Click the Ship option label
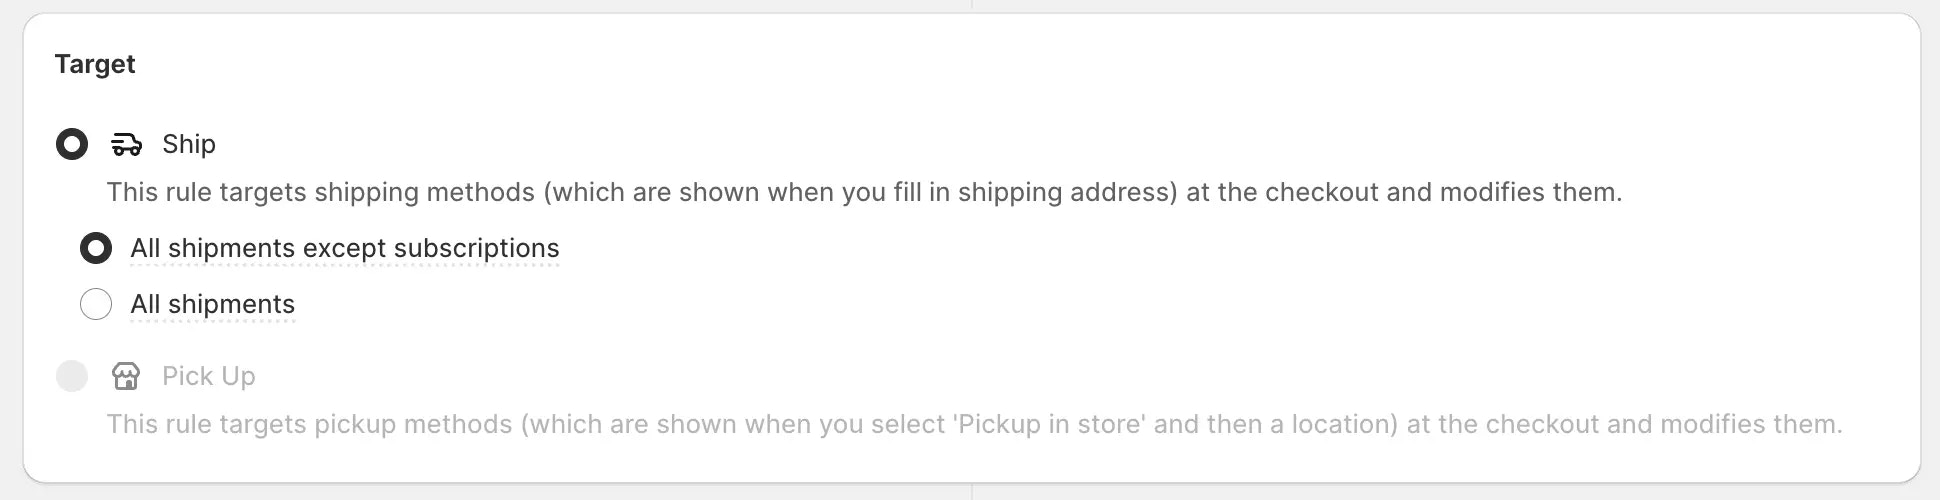Viewport: 1940px width, 500px height. pyautogui.click(x=189, y=144)
